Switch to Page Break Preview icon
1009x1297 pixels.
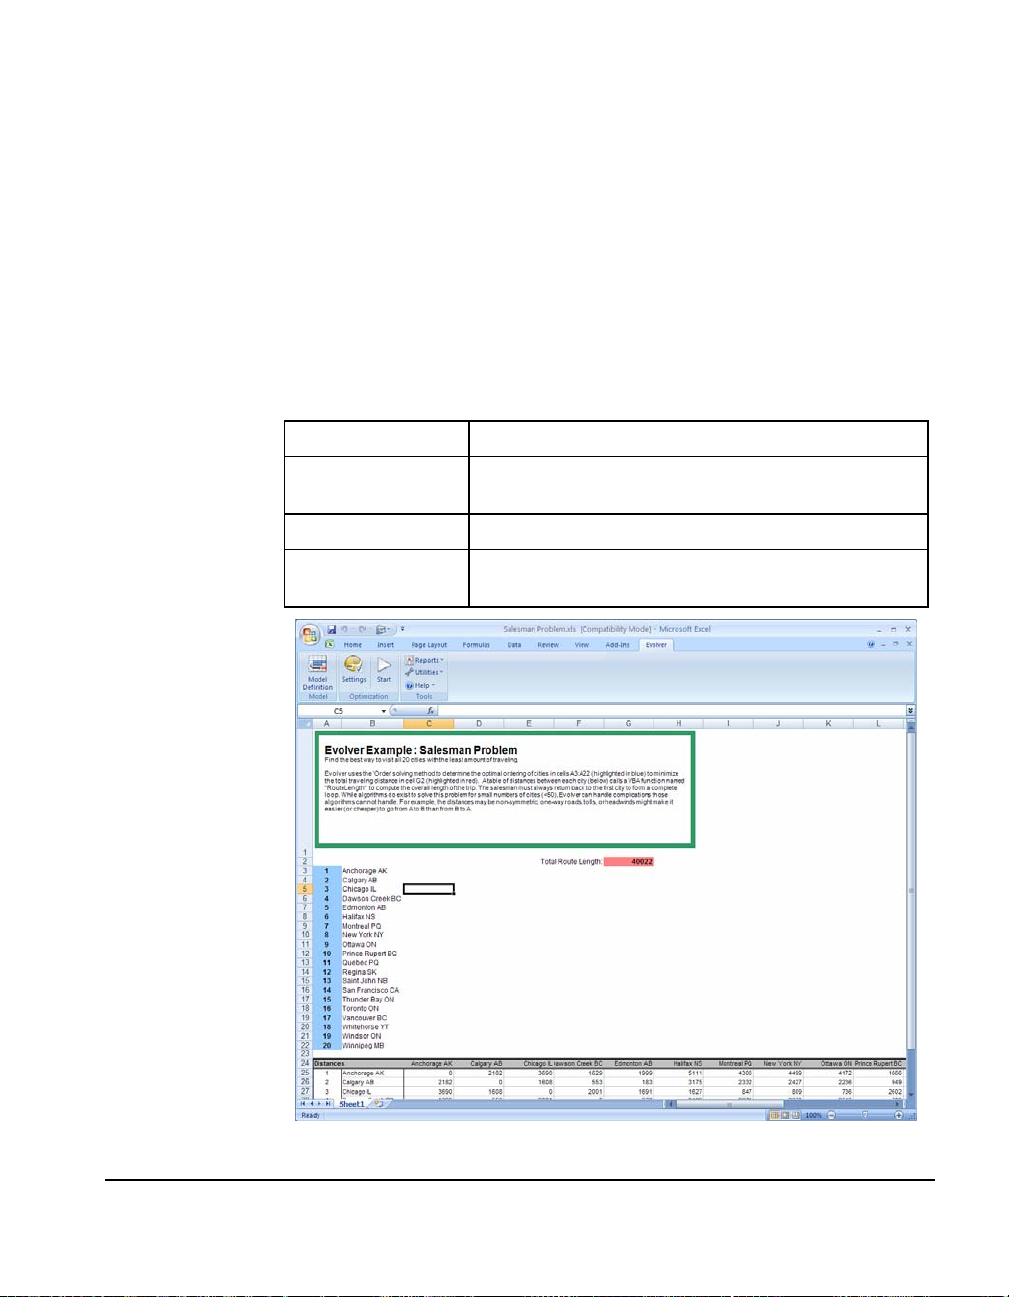point(795,1115)
